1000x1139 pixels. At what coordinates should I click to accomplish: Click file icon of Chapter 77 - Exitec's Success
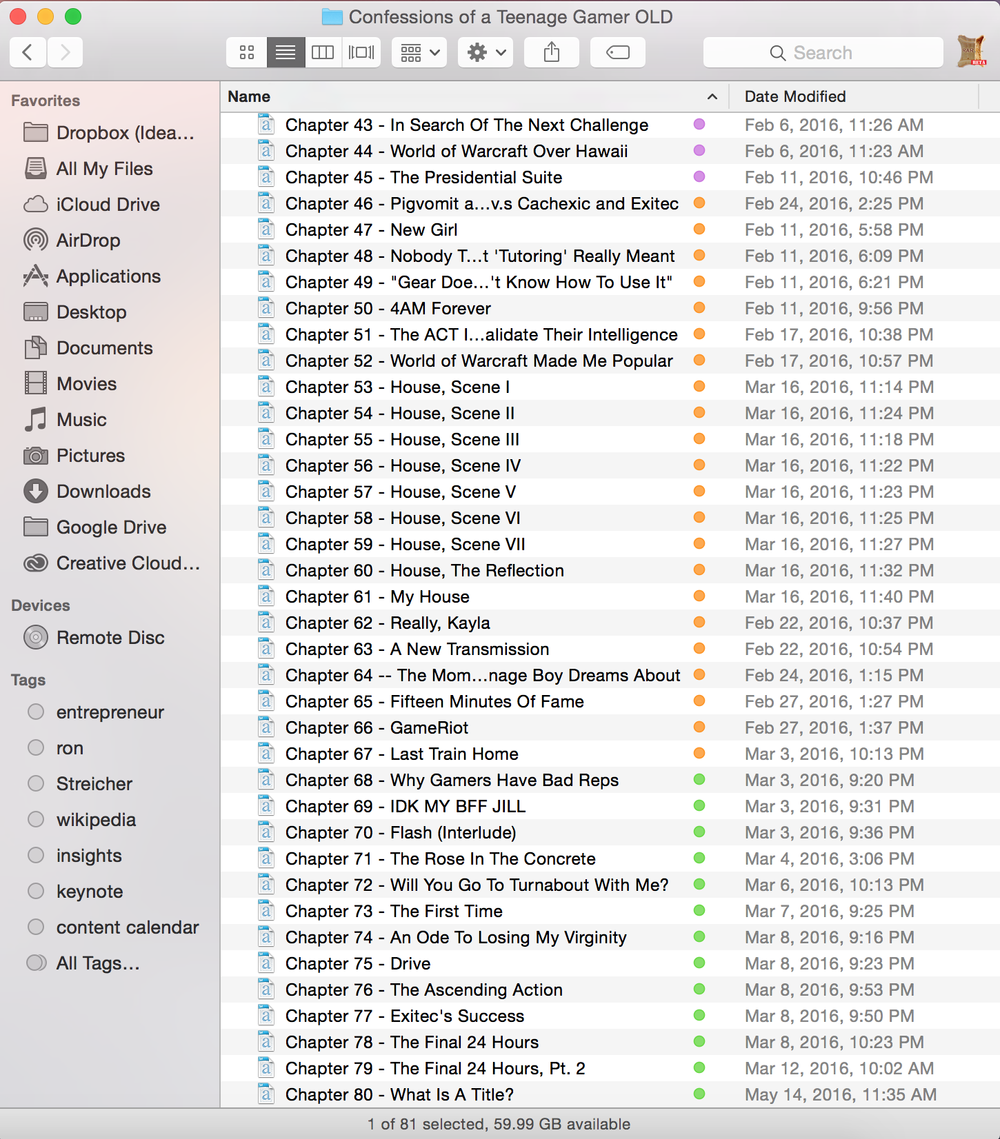pyautogui.click(x=267, y=1016)
